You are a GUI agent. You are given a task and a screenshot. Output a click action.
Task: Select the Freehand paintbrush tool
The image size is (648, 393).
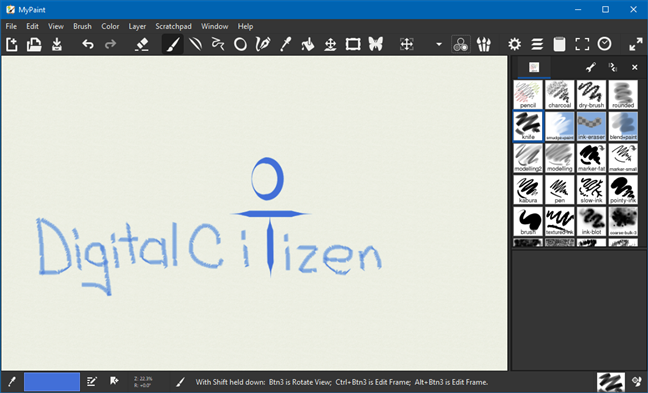pos(172,44)
